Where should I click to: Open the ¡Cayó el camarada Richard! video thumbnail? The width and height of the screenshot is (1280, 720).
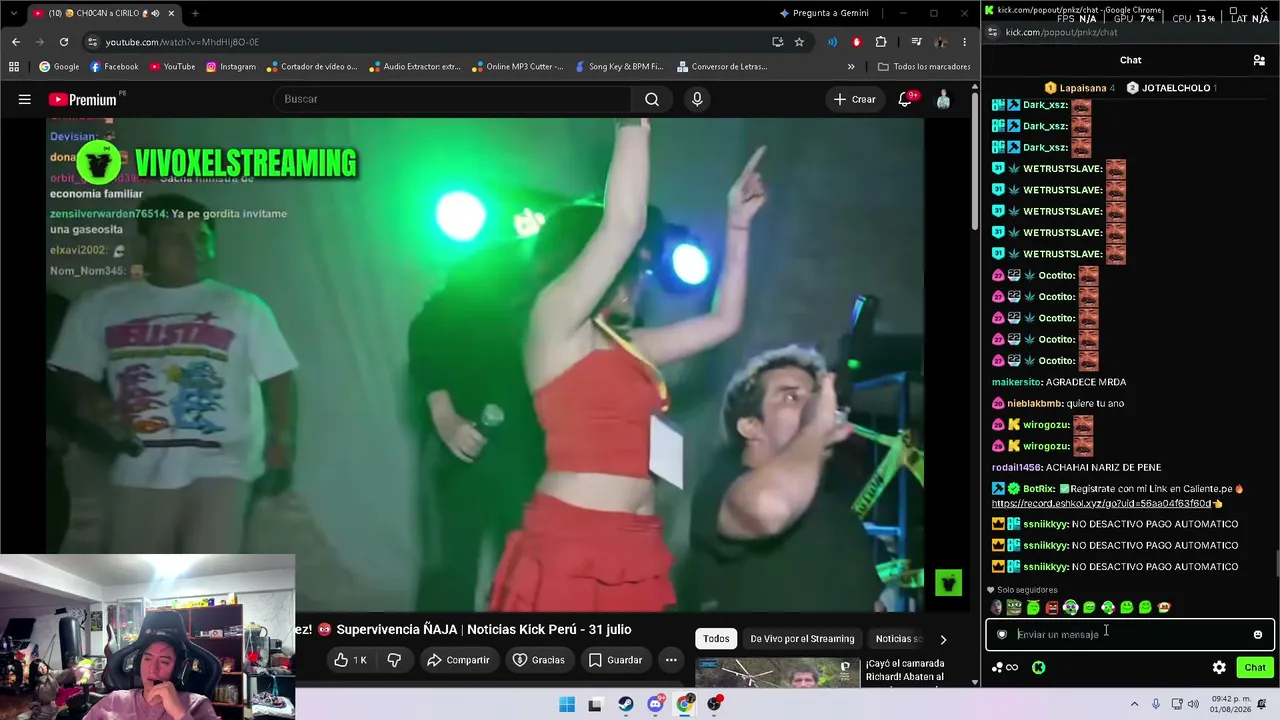click(777, 673)
